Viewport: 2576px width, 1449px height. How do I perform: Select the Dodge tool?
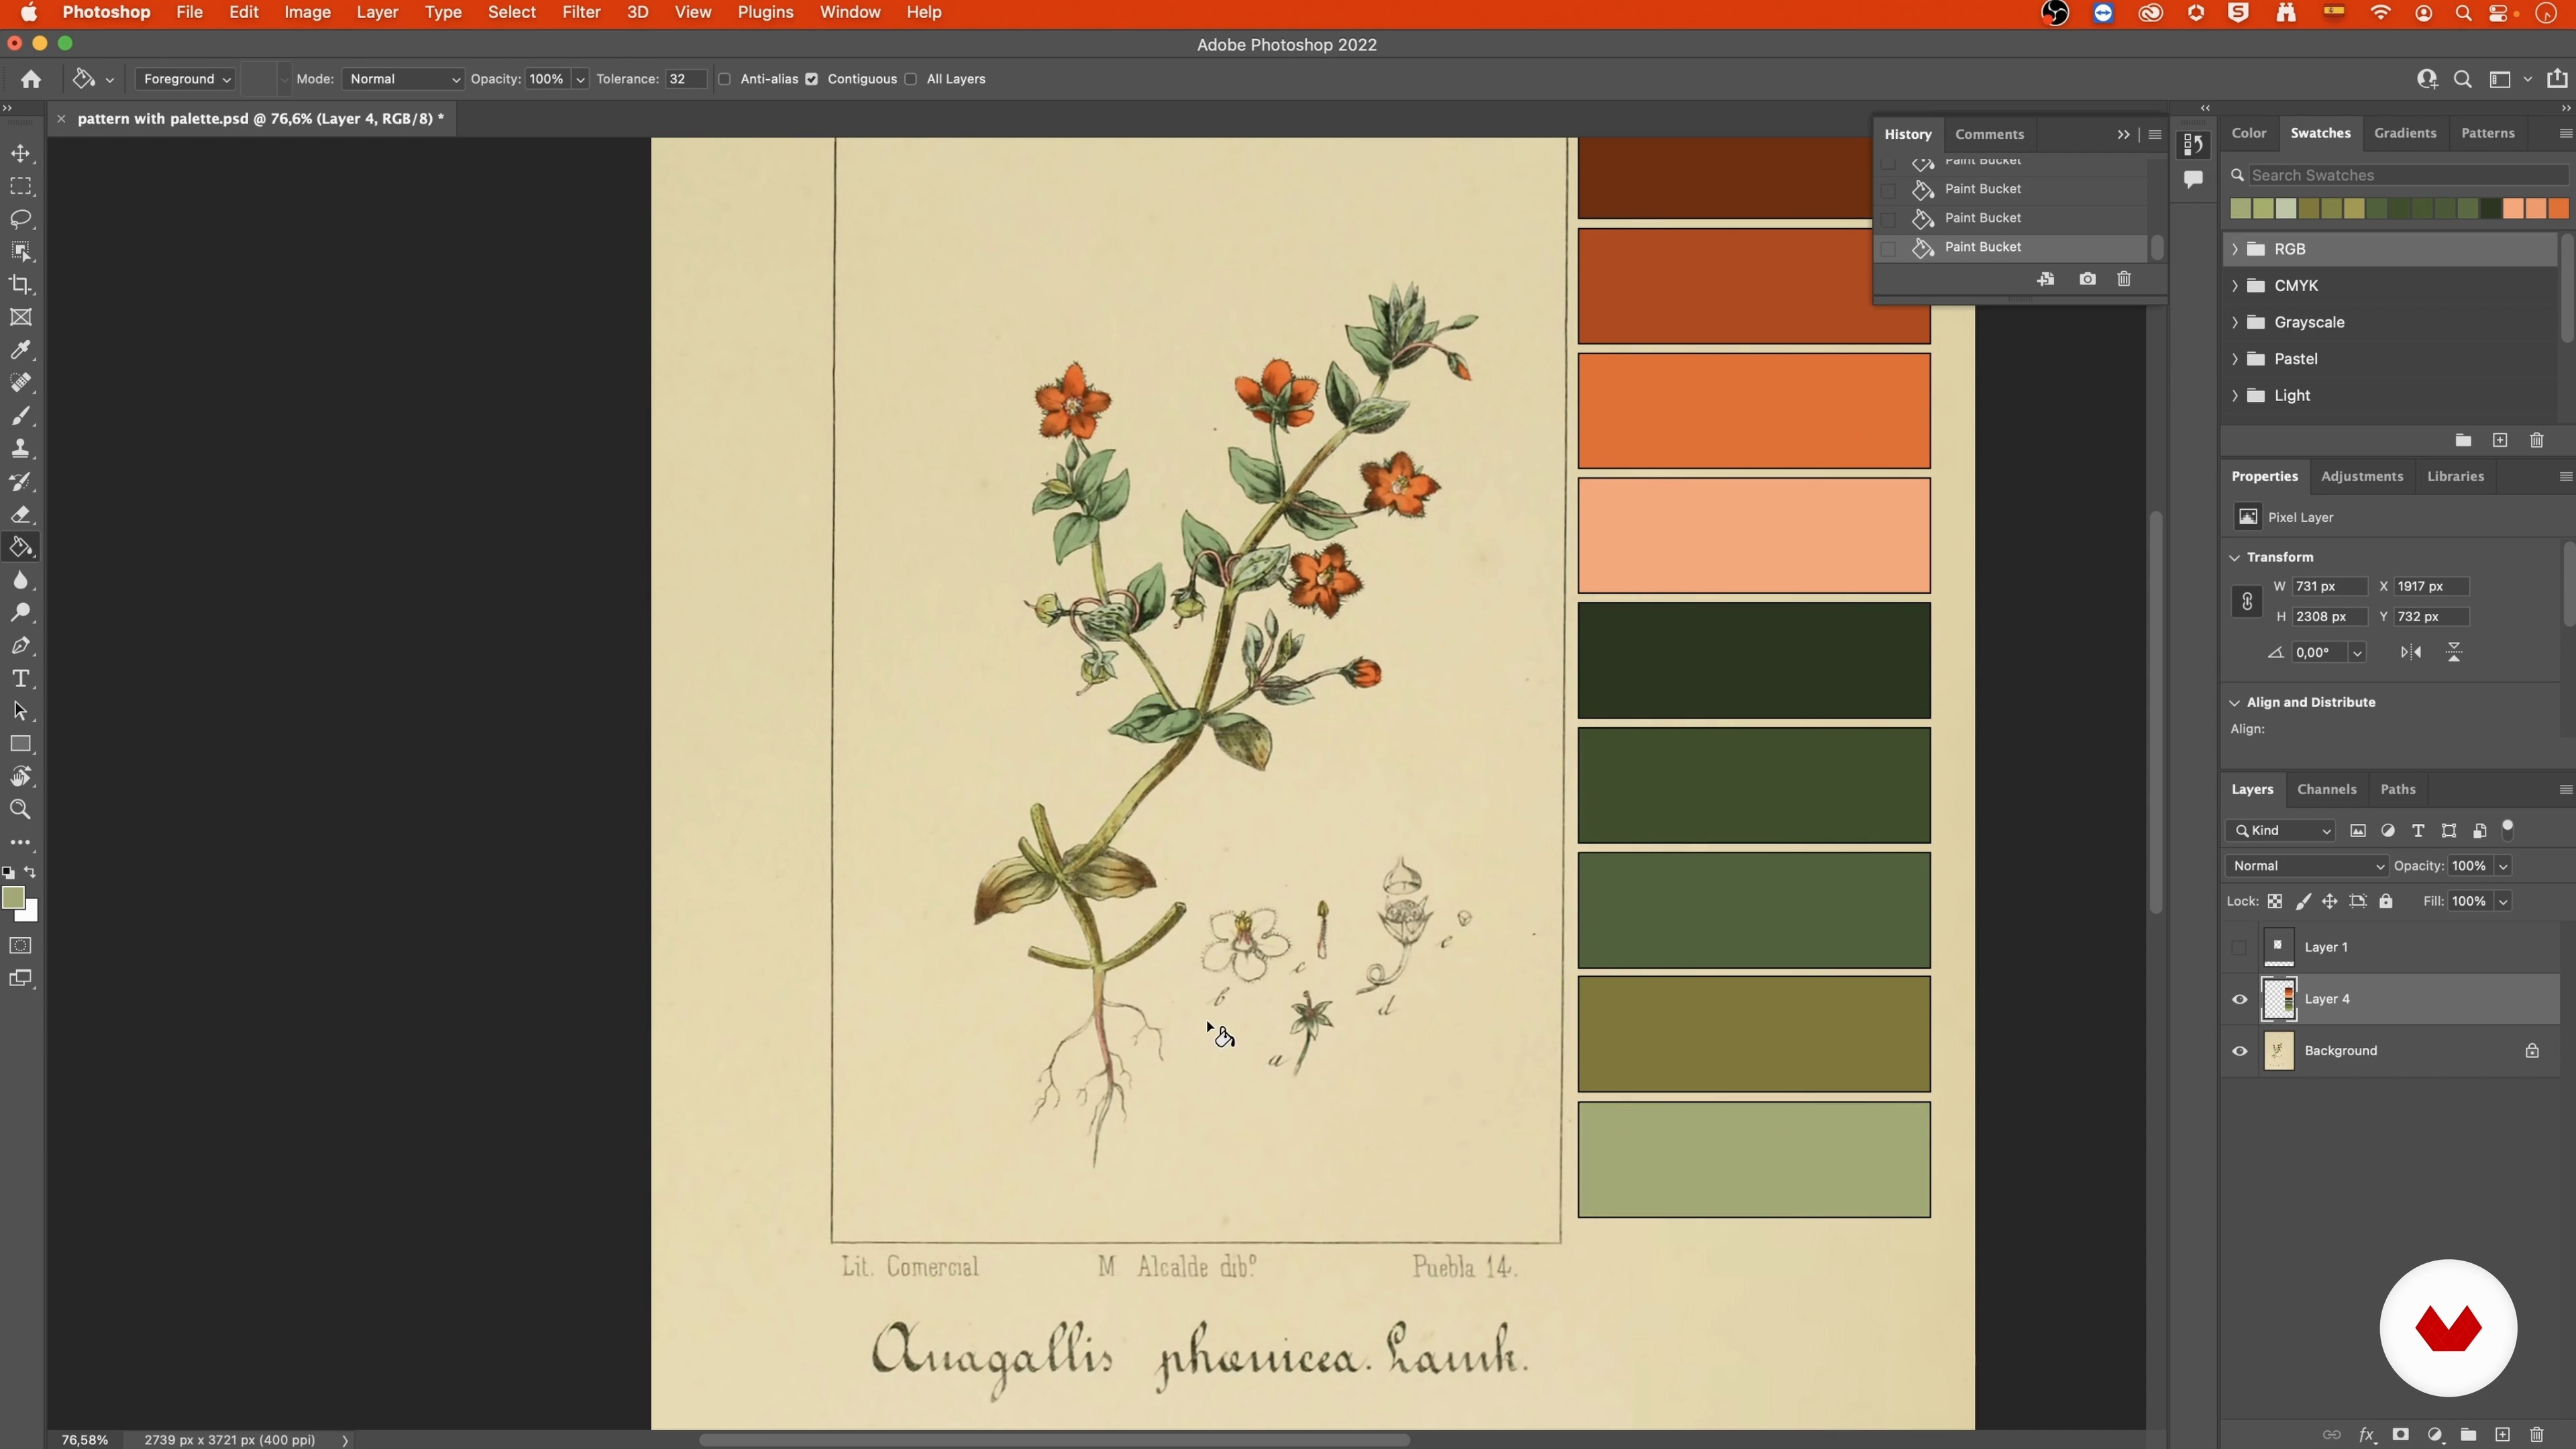point(21,613)
